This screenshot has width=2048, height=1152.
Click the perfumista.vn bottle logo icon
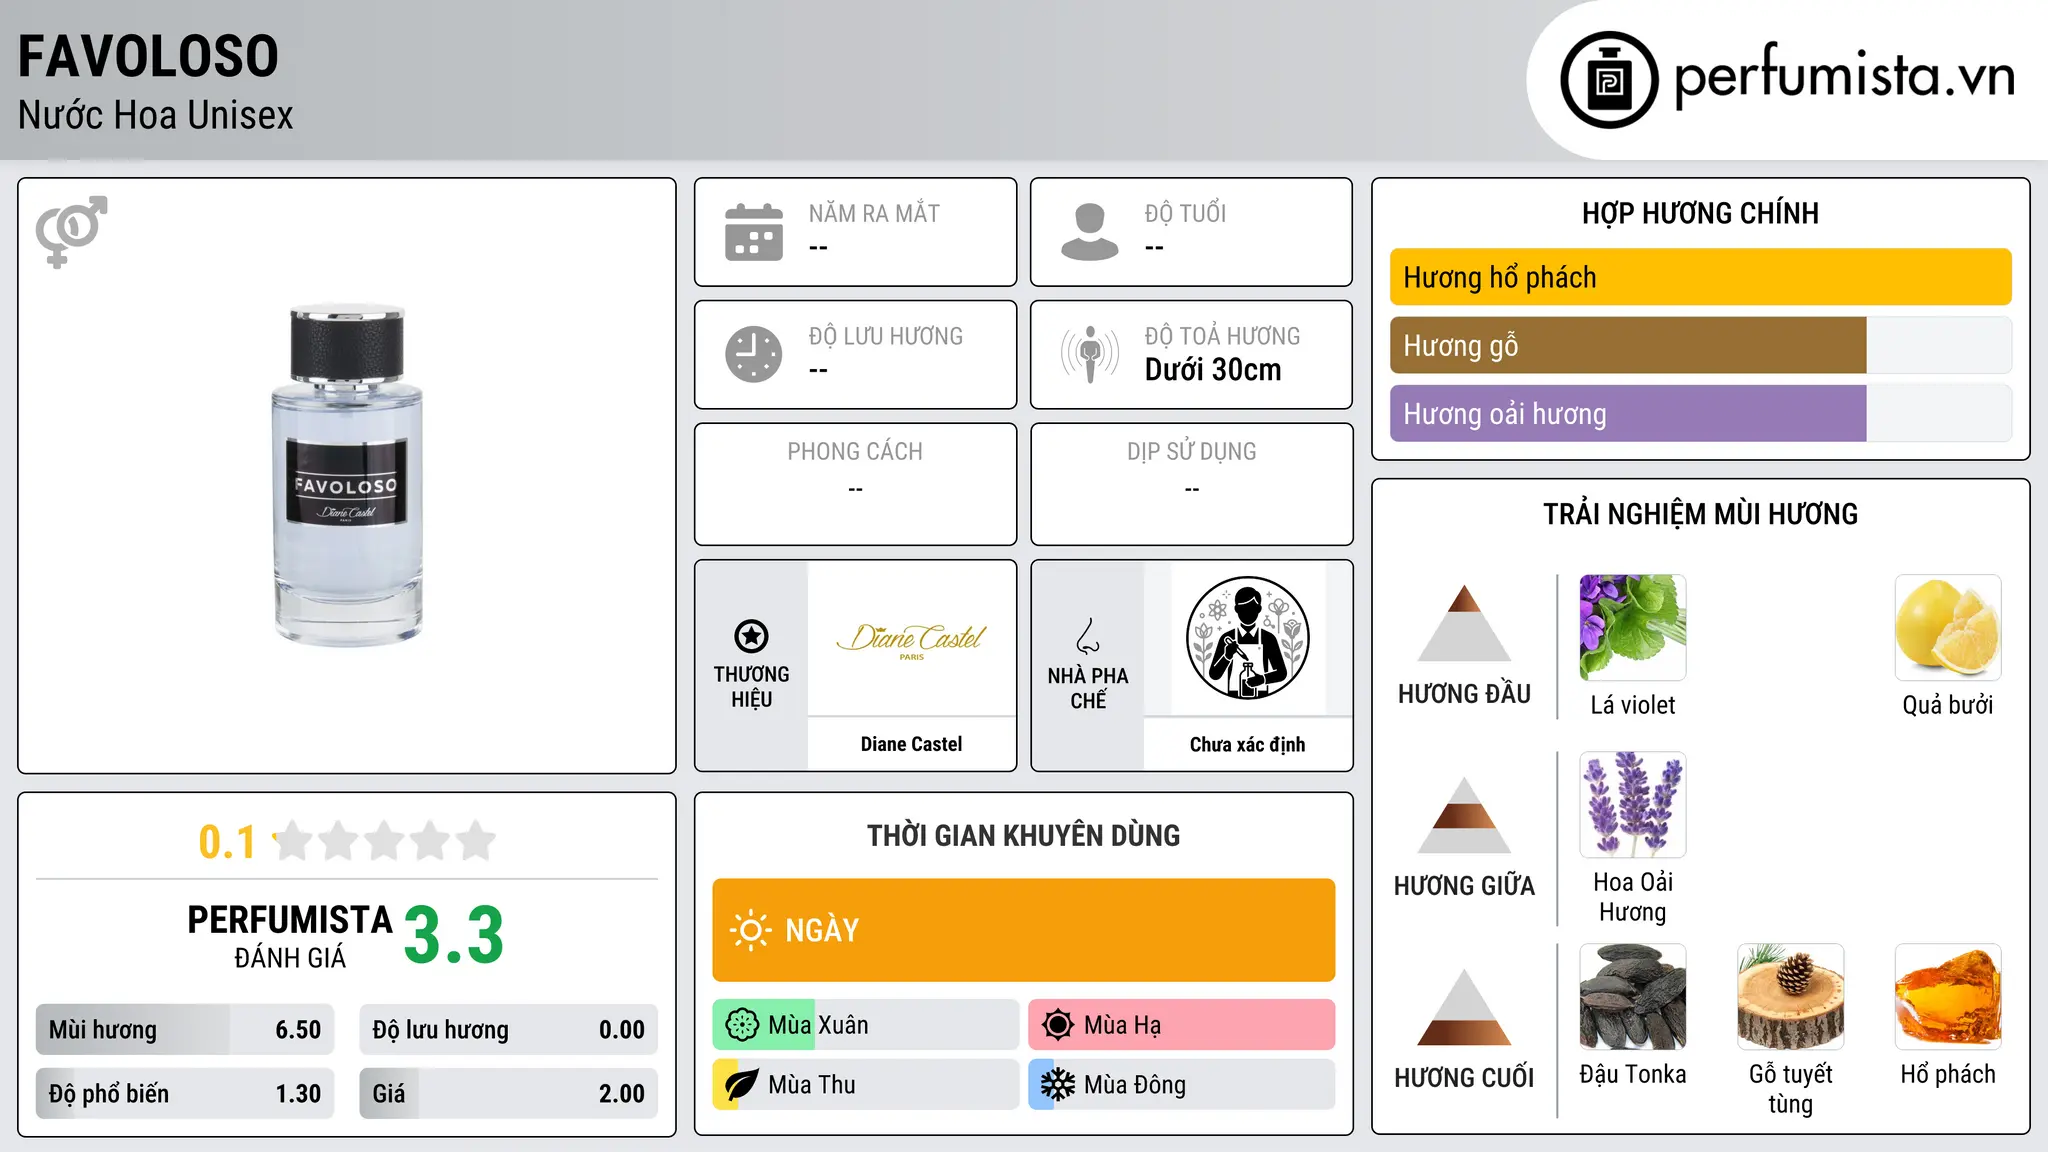coord(1609,80)
